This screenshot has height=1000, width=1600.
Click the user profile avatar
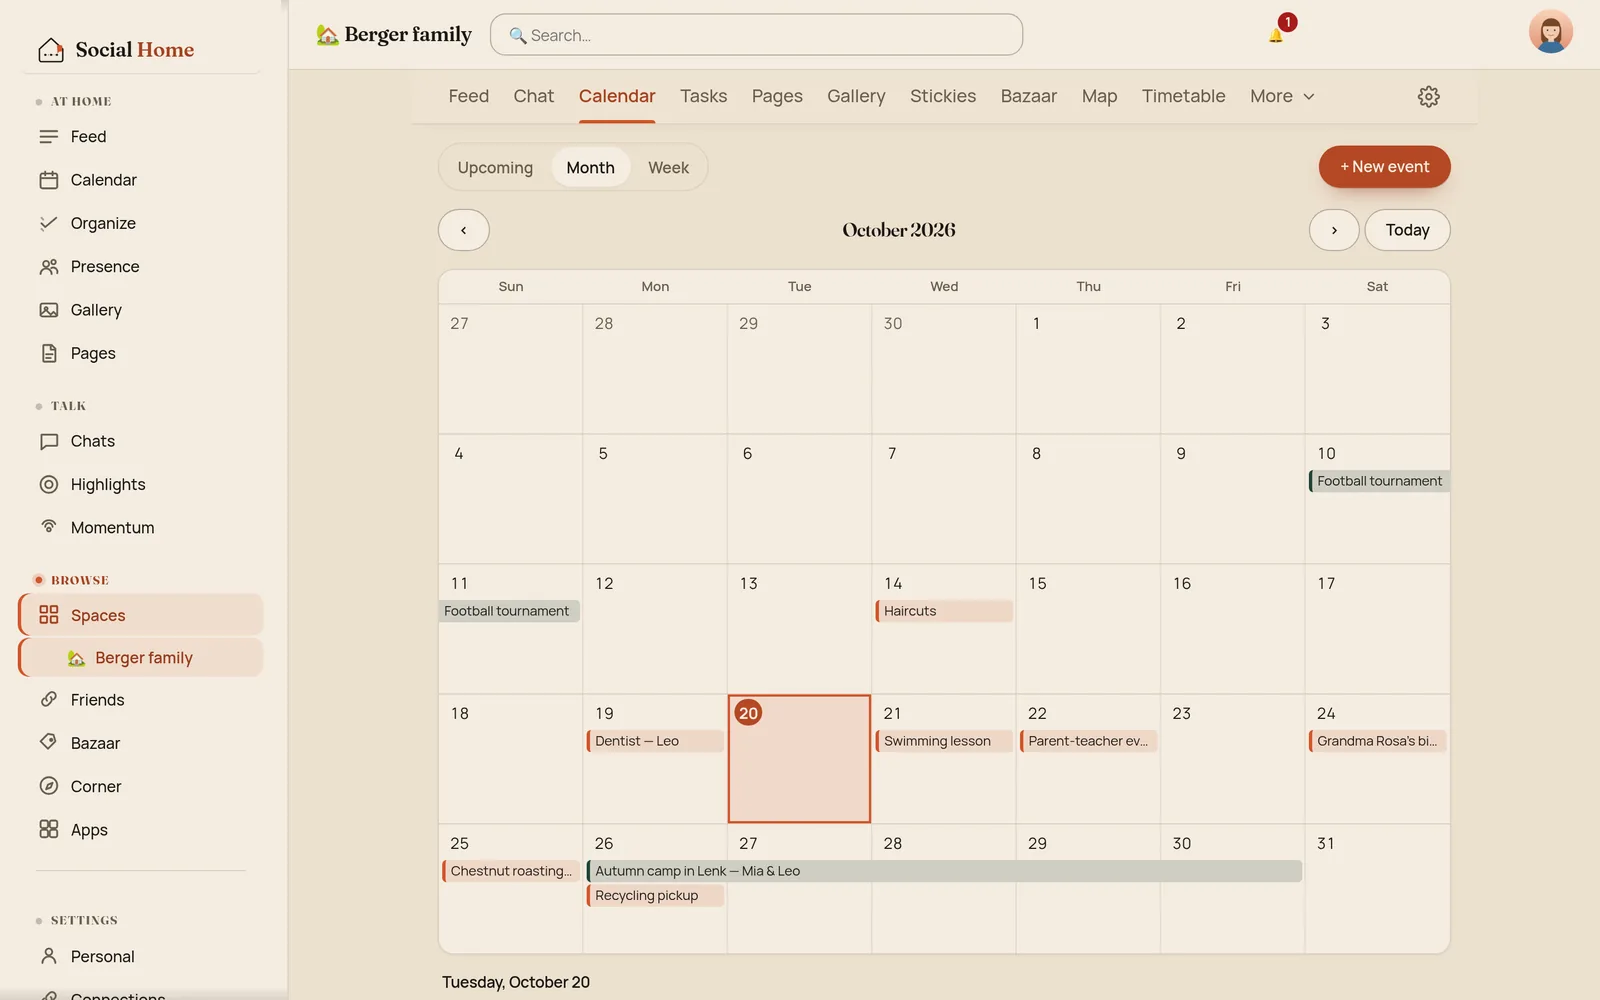1550,31
